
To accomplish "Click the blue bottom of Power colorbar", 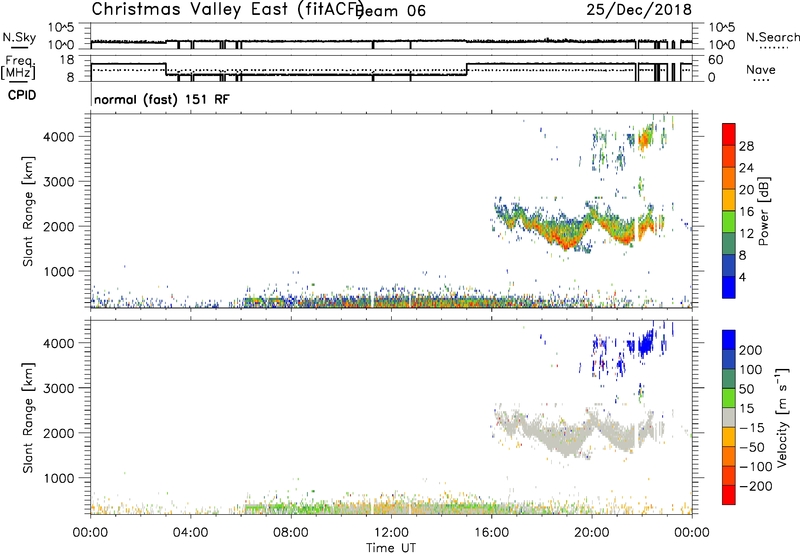I will coord(729,287).
